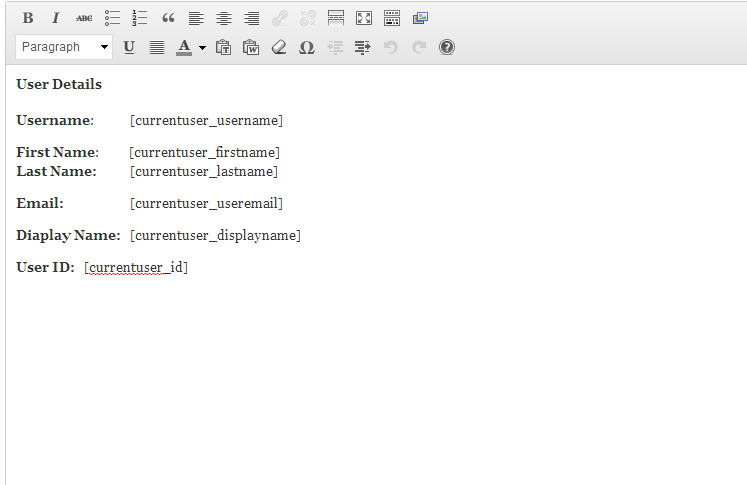747x485 pixels.
Task: Click the 'First Name:' label
Action: click(x=58, y=152)
